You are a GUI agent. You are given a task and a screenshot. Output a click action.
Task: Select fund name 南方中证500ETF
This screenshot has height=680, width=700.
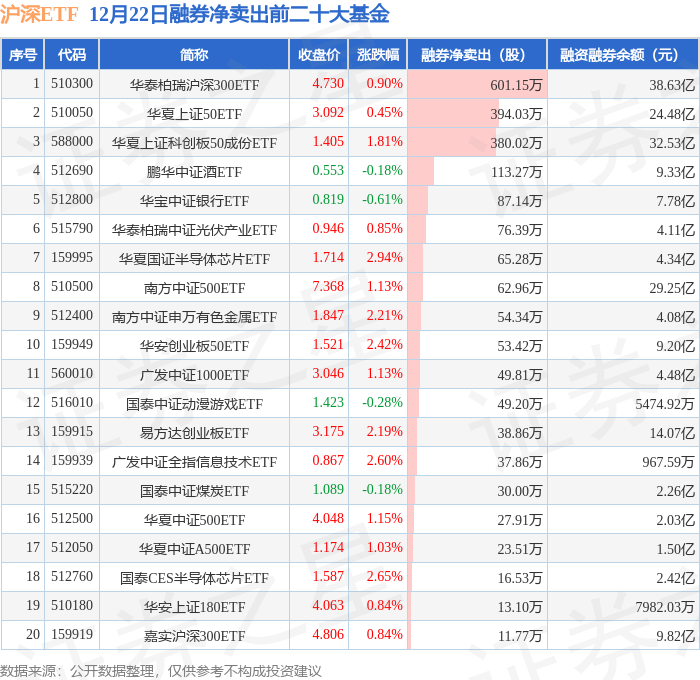[194, 288]
